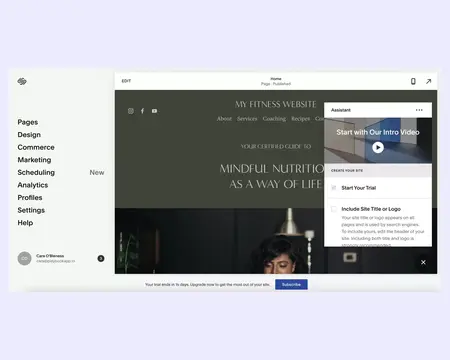Open the Recipes nav link
The image size is (450, 360).
point(300,119)
